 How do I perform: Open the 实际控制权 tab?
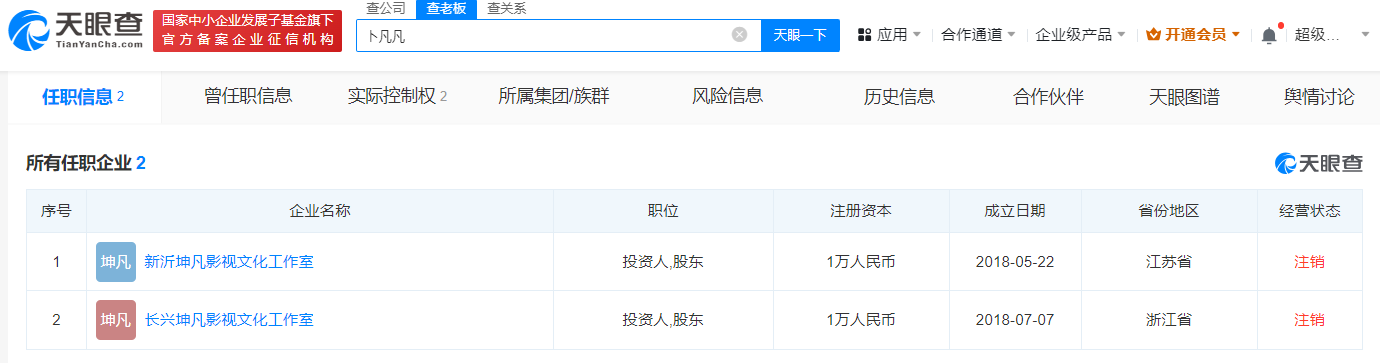[397, 97]
